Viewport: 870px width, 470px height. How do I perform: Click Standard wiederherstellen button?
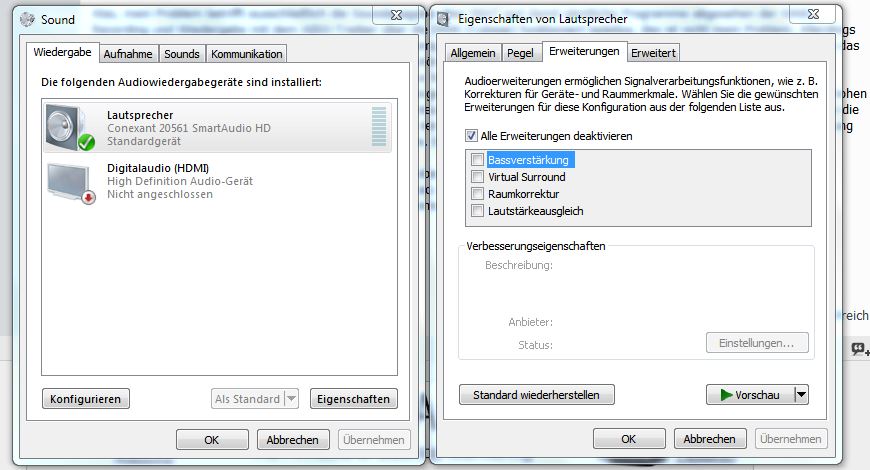click(x=536, y=395)
